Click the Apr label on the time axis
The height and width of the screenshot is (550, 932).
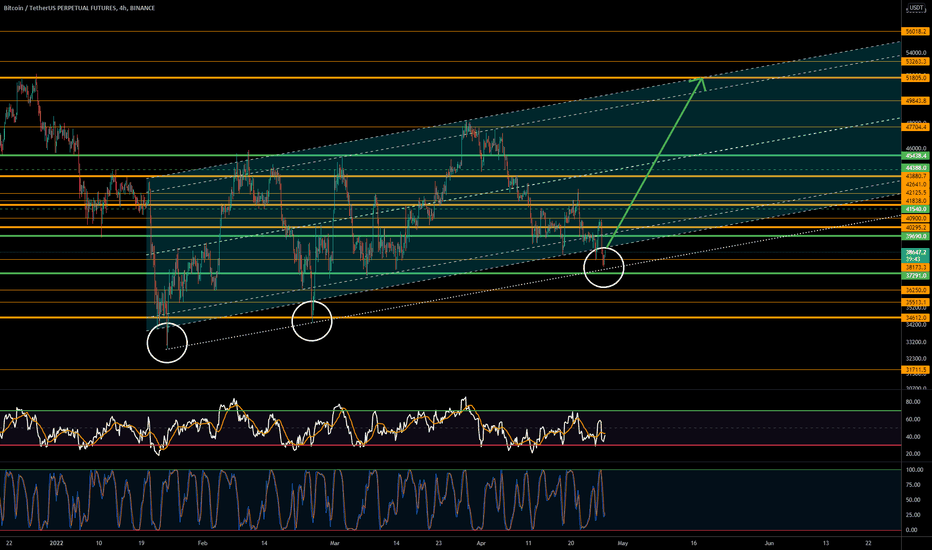[481, 543]
